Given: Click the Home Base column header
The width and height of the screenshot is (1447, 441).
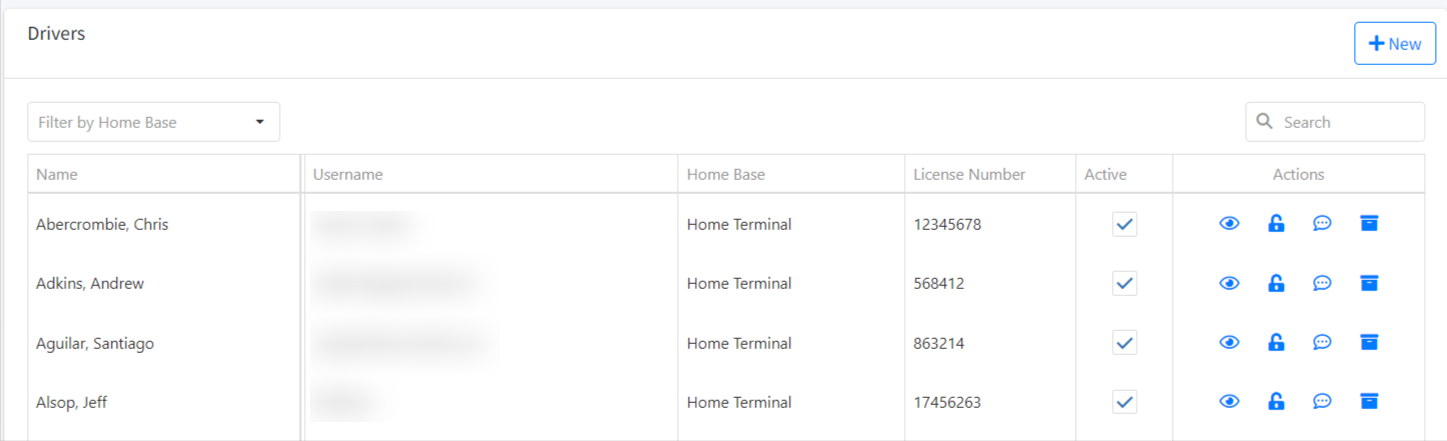Looking at the screenshot, I should [726, 174].
